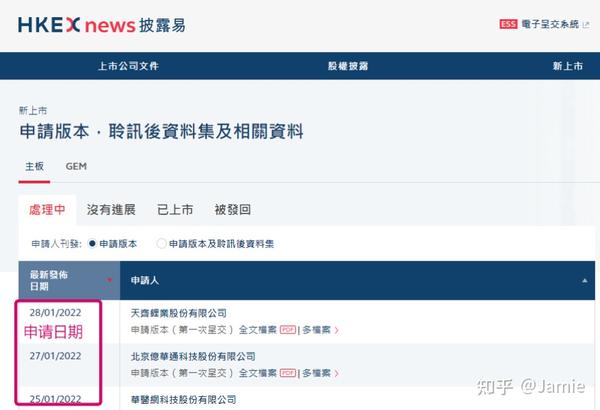Viewport: 600px width, 410px height.
Task: Click PDF icon in 北京億華通科技 row
Action: (x=288, y=373)
